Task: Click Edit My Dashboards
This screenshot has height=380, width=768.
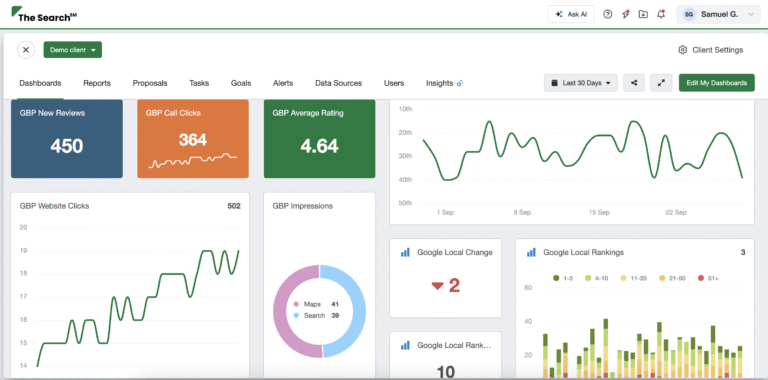Action: [x=717, y=83]
